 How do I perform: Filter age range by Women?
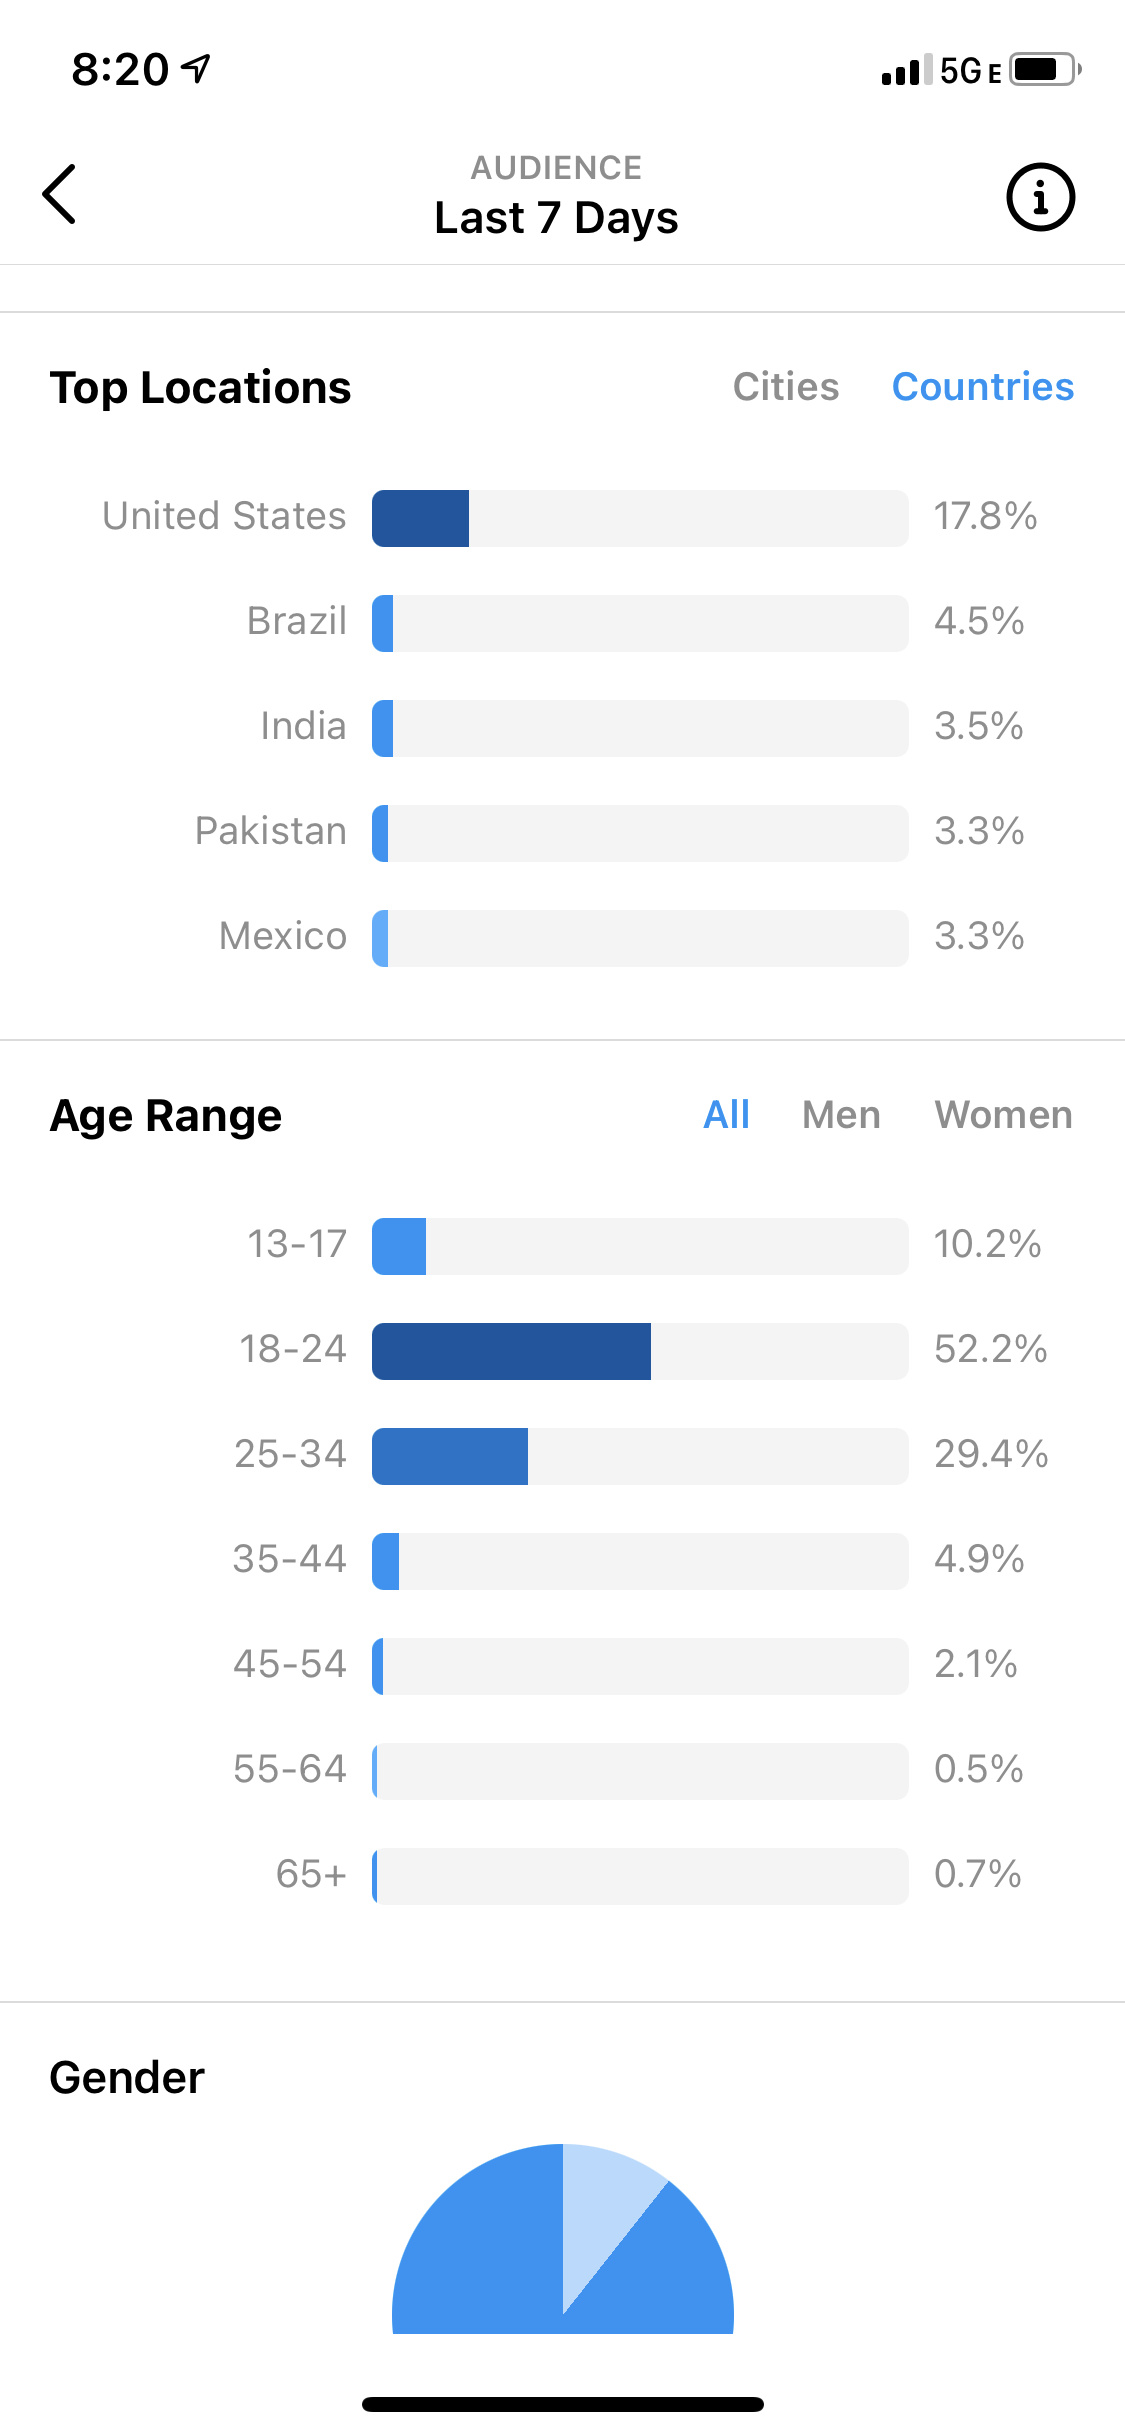coord(1004,1115)
